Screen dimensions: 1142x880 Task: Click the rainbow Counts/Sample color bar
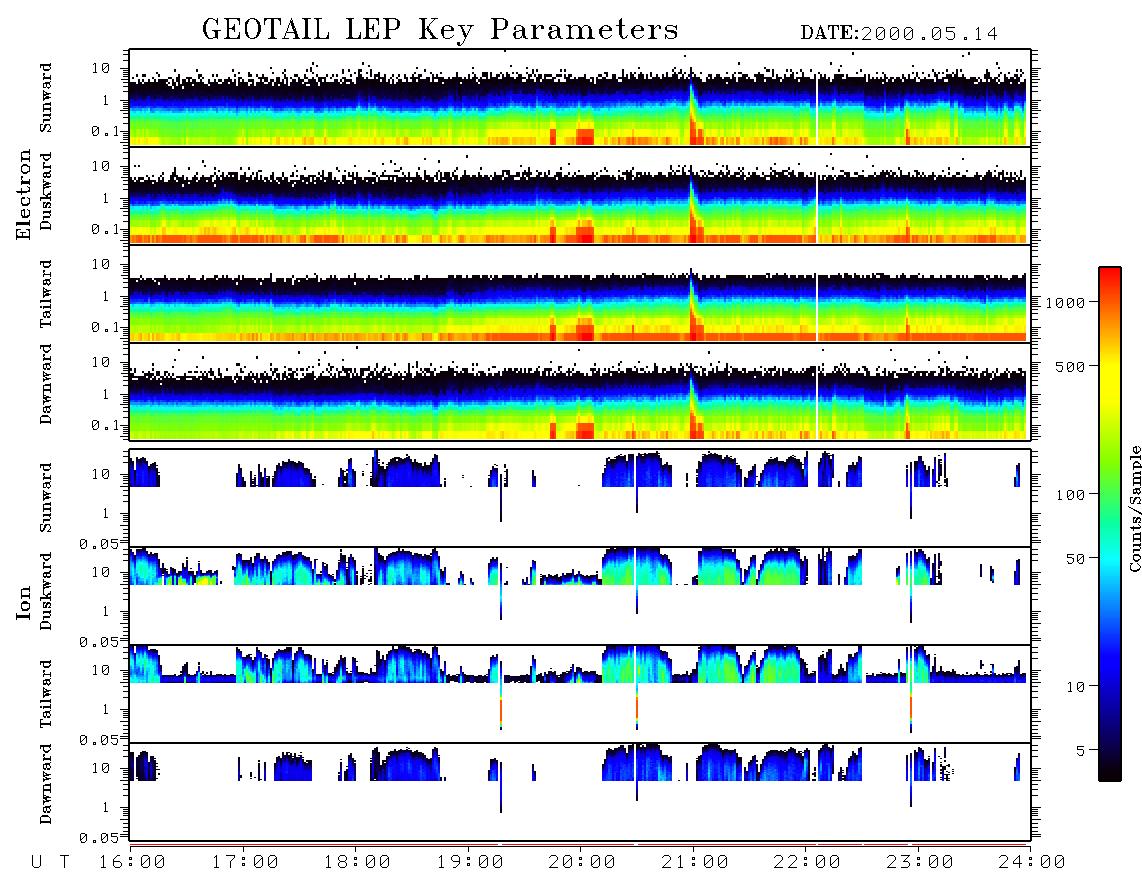coord(1109,524)
